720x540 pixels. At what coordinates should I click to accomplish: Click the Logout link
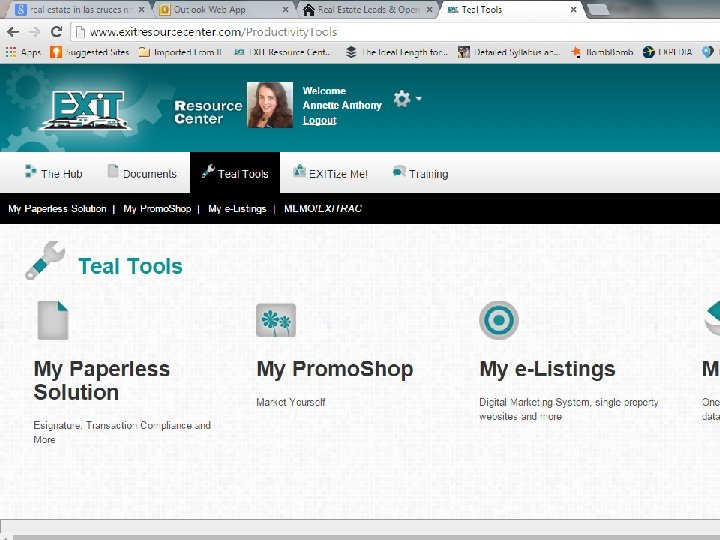pos(320,120)
